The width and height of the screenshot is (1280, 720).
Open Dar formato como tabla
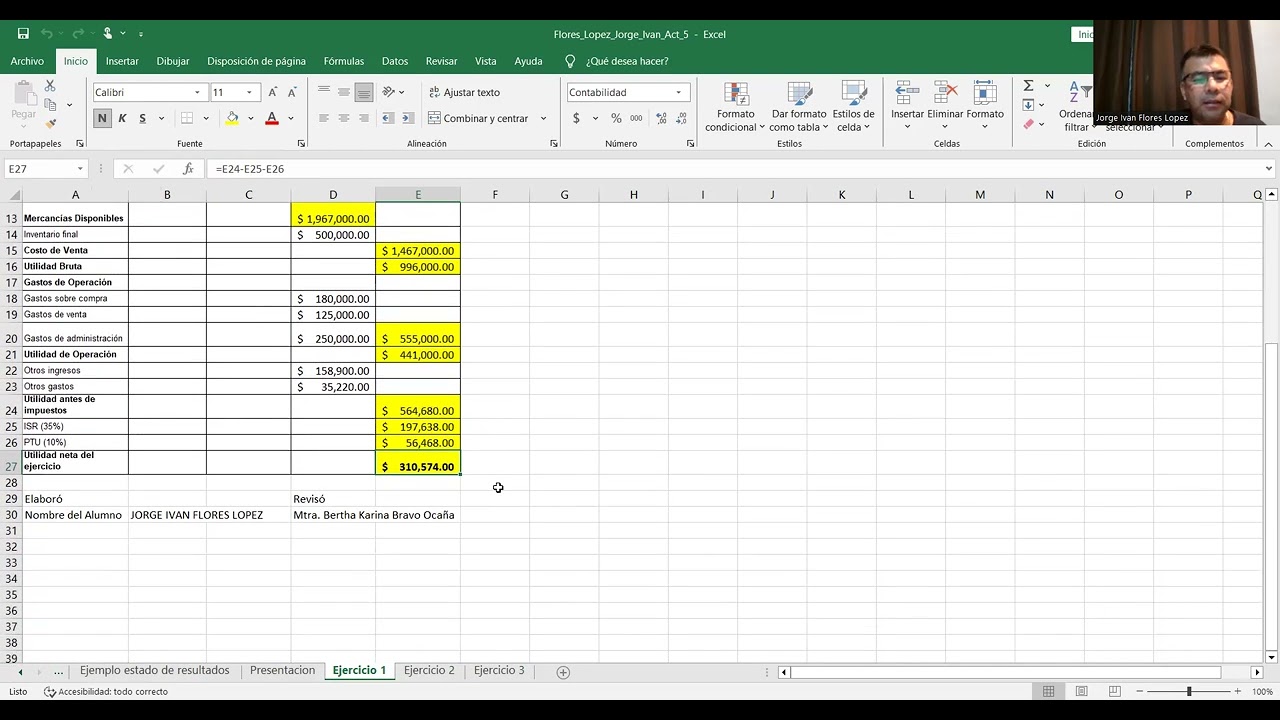[x=798, y=107]
